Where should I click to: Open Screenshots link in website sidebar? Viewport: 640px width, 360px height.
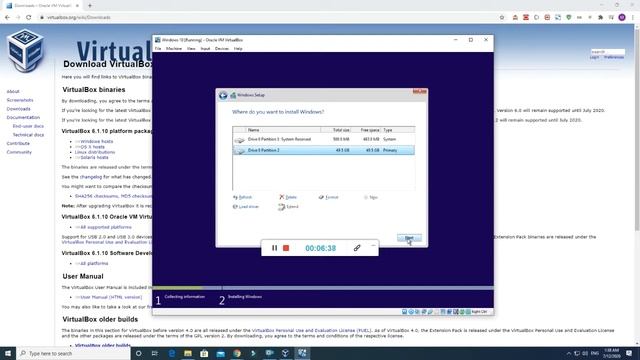(20, 100)
